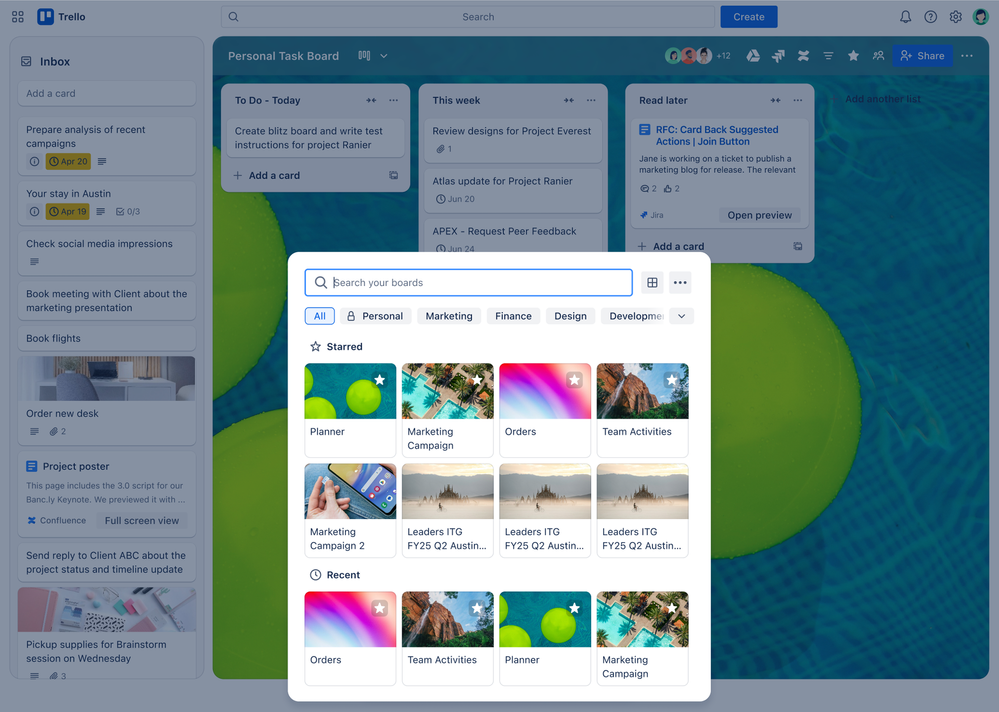Open the board menu ellipsis
This screenshot has width=999, height=712.
(967, 56)
